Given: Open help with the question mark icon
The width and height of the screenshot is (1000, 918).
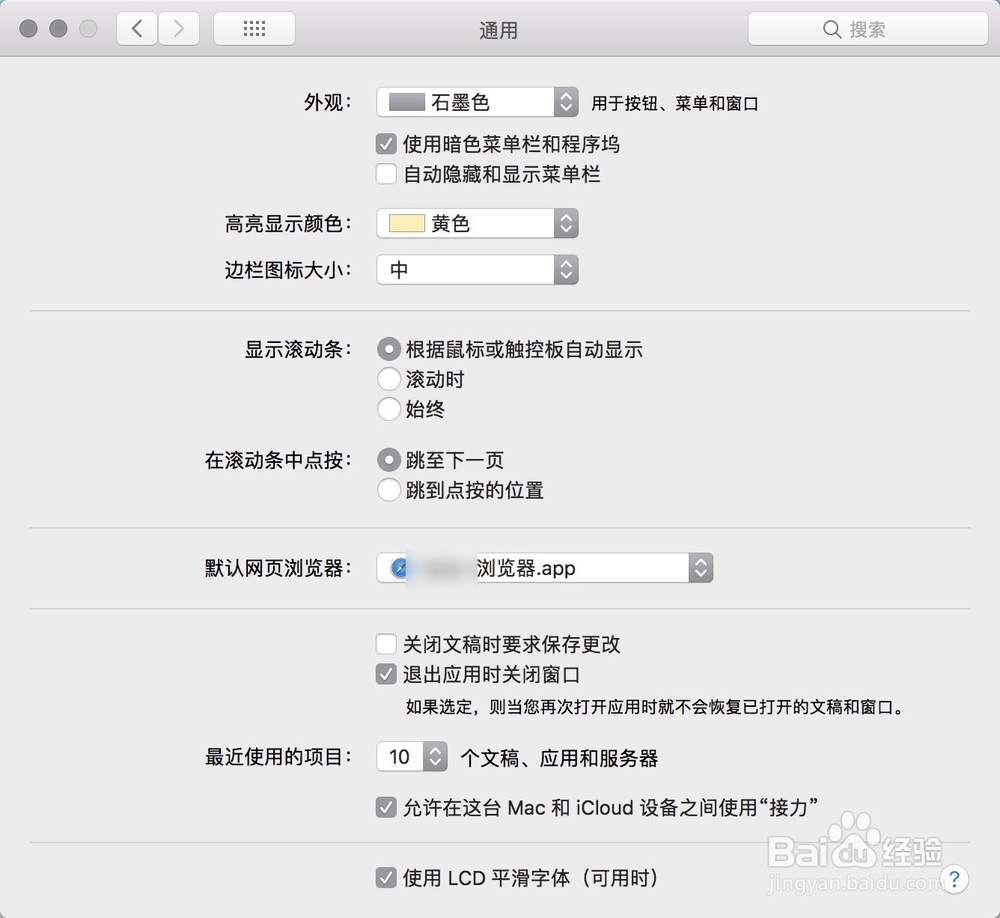Looking at the screenshot, I should pos(955,879).
